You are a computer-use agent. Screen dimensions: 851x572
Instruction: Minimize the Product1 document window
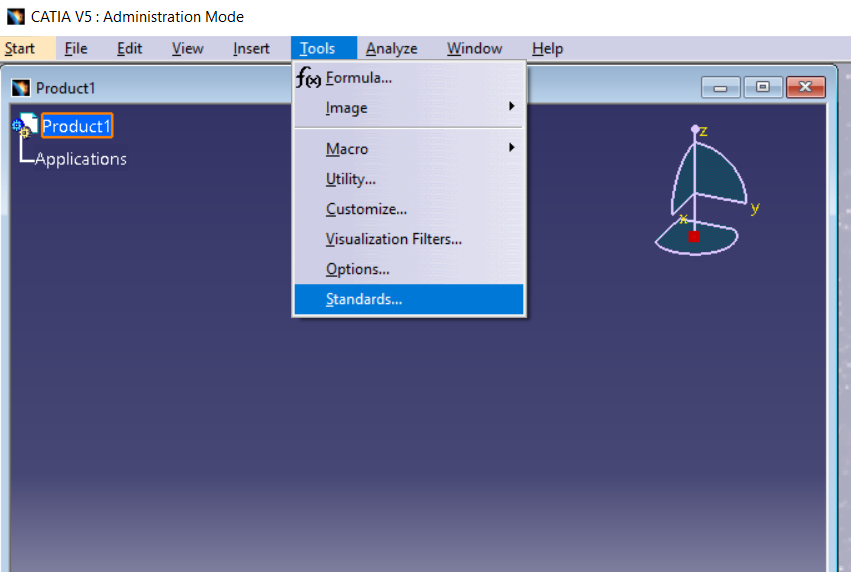pyautogui.click(x=720, y=87)
